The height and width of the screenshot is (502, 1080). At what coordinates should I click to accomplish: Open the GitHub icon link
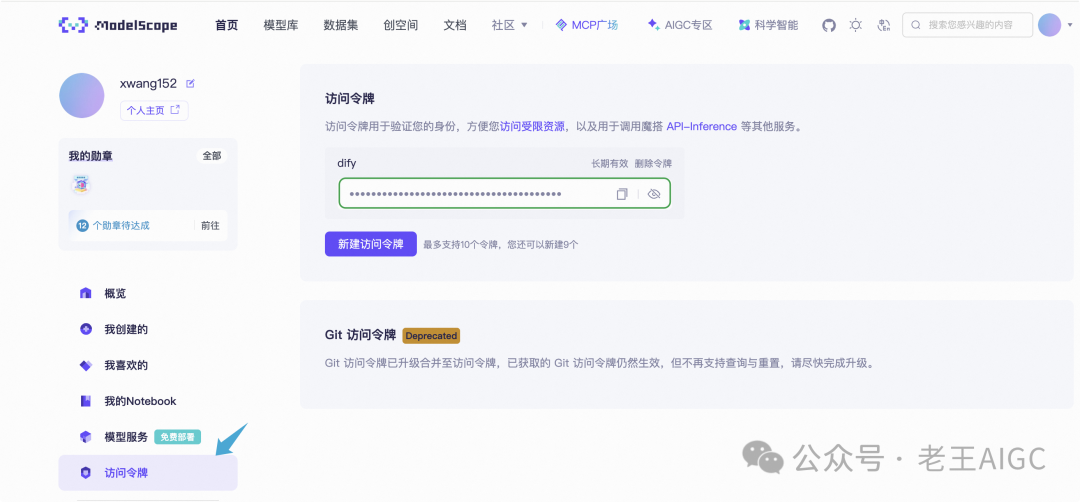pos(829,25)
